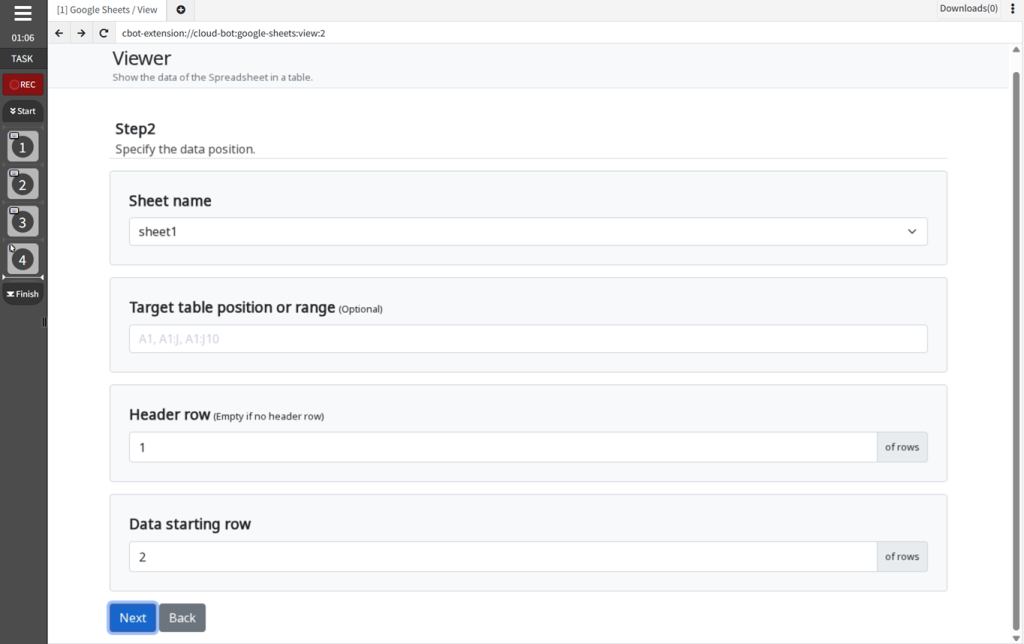The width and height of the screenshot is (1024, 644).
Task: Click the browser forward arrow
Action: pyautogui.click(x=81, y=33)
